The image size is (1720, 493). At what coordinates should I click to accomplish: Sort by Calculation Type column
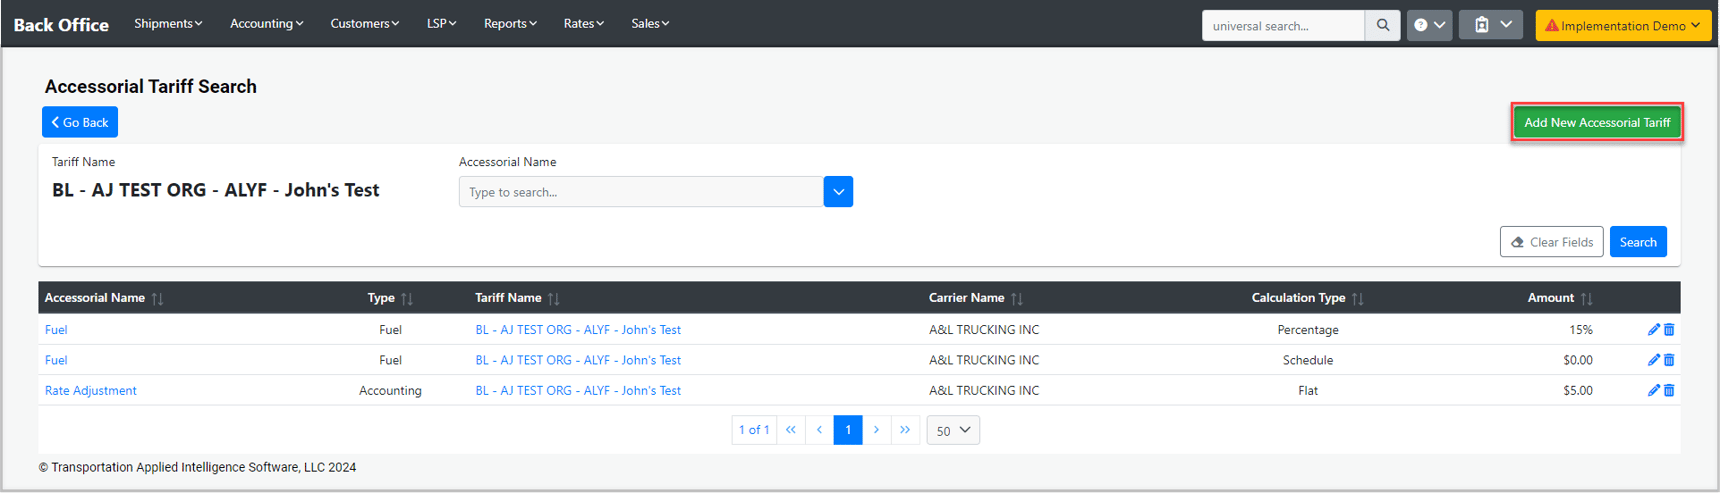click(1357, 298)
